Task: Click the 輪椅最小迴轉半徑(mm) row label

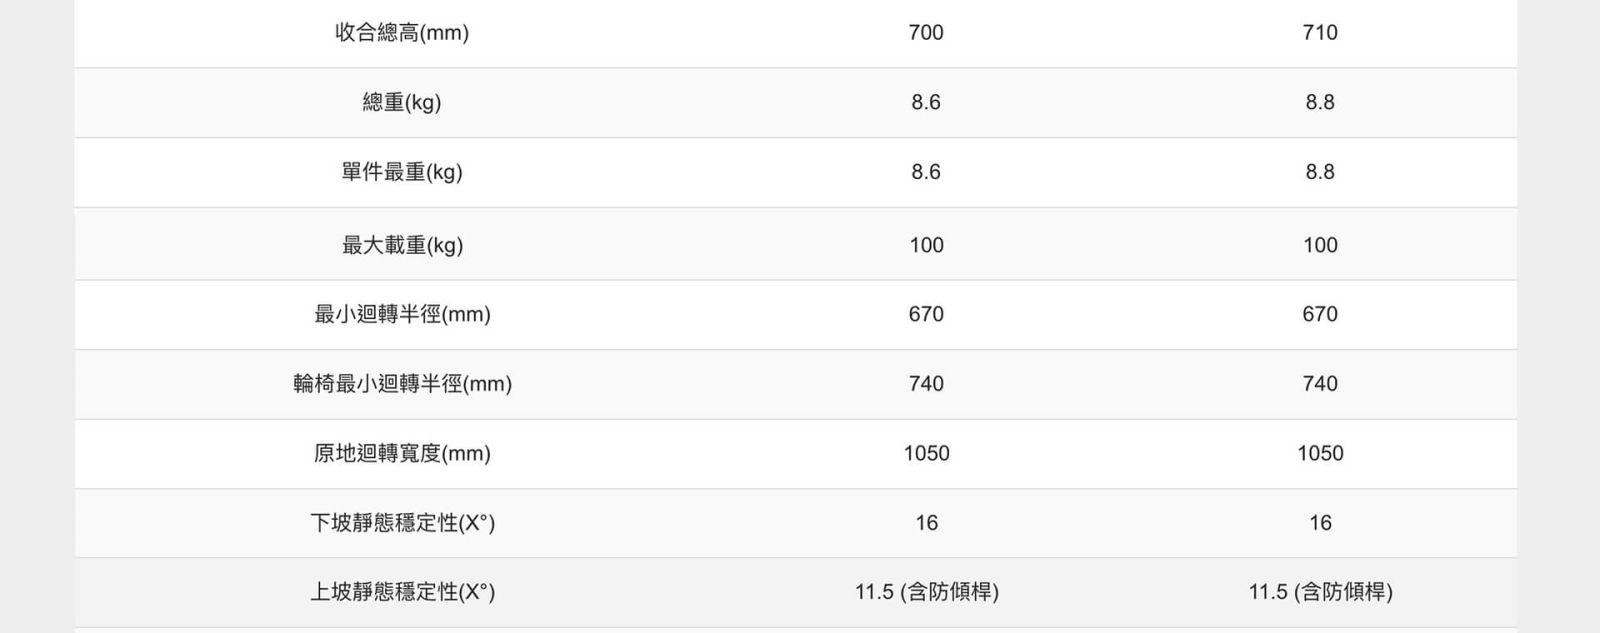Action: [402, 384]
